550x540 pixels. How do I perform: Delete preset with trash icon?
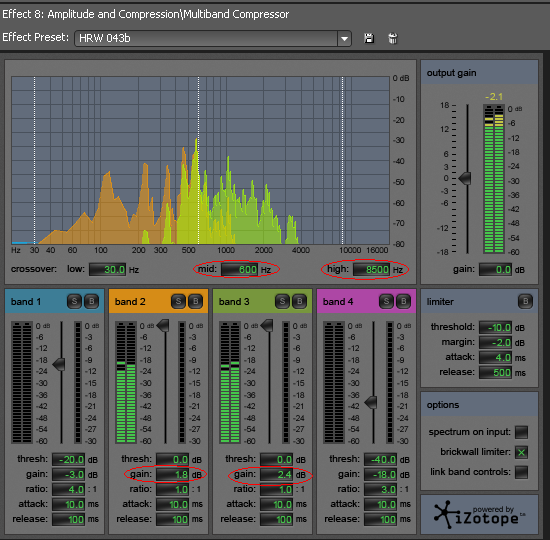click(x=393, y=38)
